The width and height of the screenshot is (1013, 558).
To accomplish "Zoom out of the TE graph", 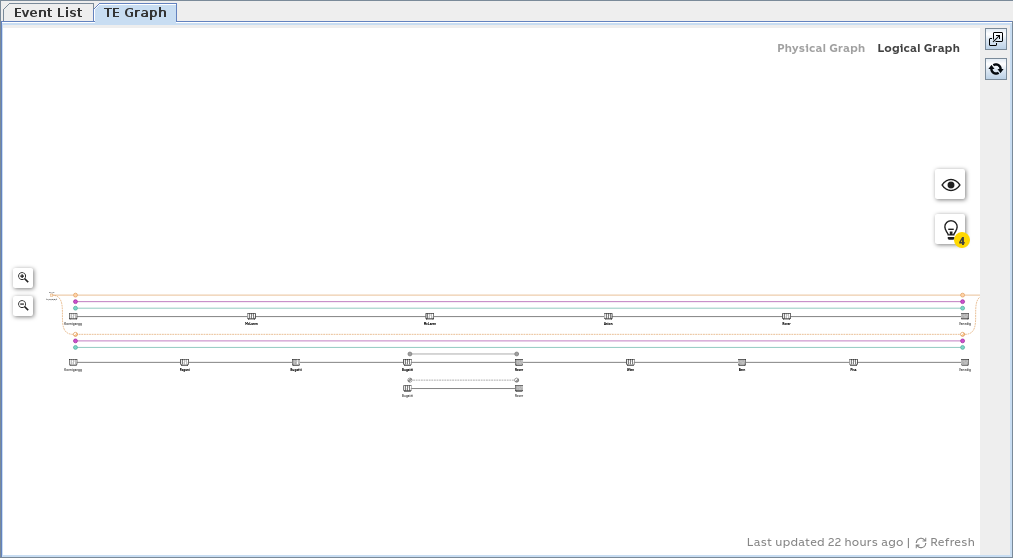I will tap(23, 306).
